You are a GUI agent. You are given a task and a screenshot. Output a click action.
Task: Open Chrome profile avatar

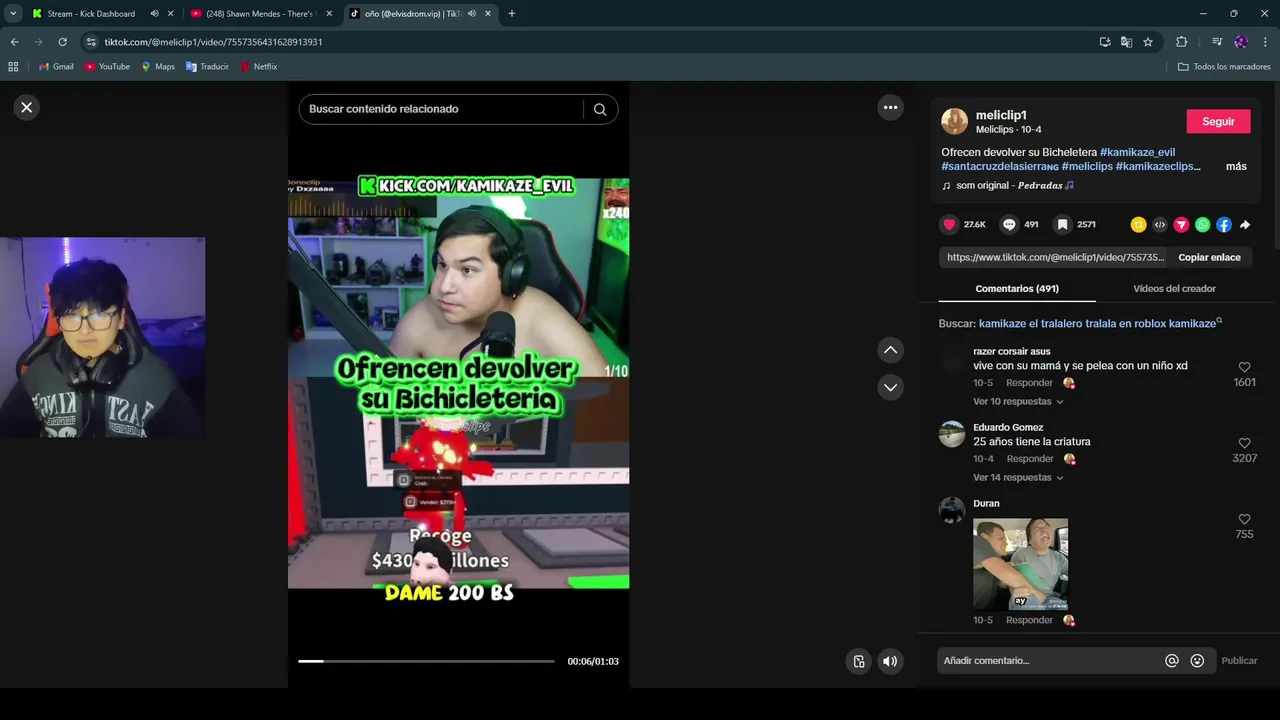(x=1241, y=42)
